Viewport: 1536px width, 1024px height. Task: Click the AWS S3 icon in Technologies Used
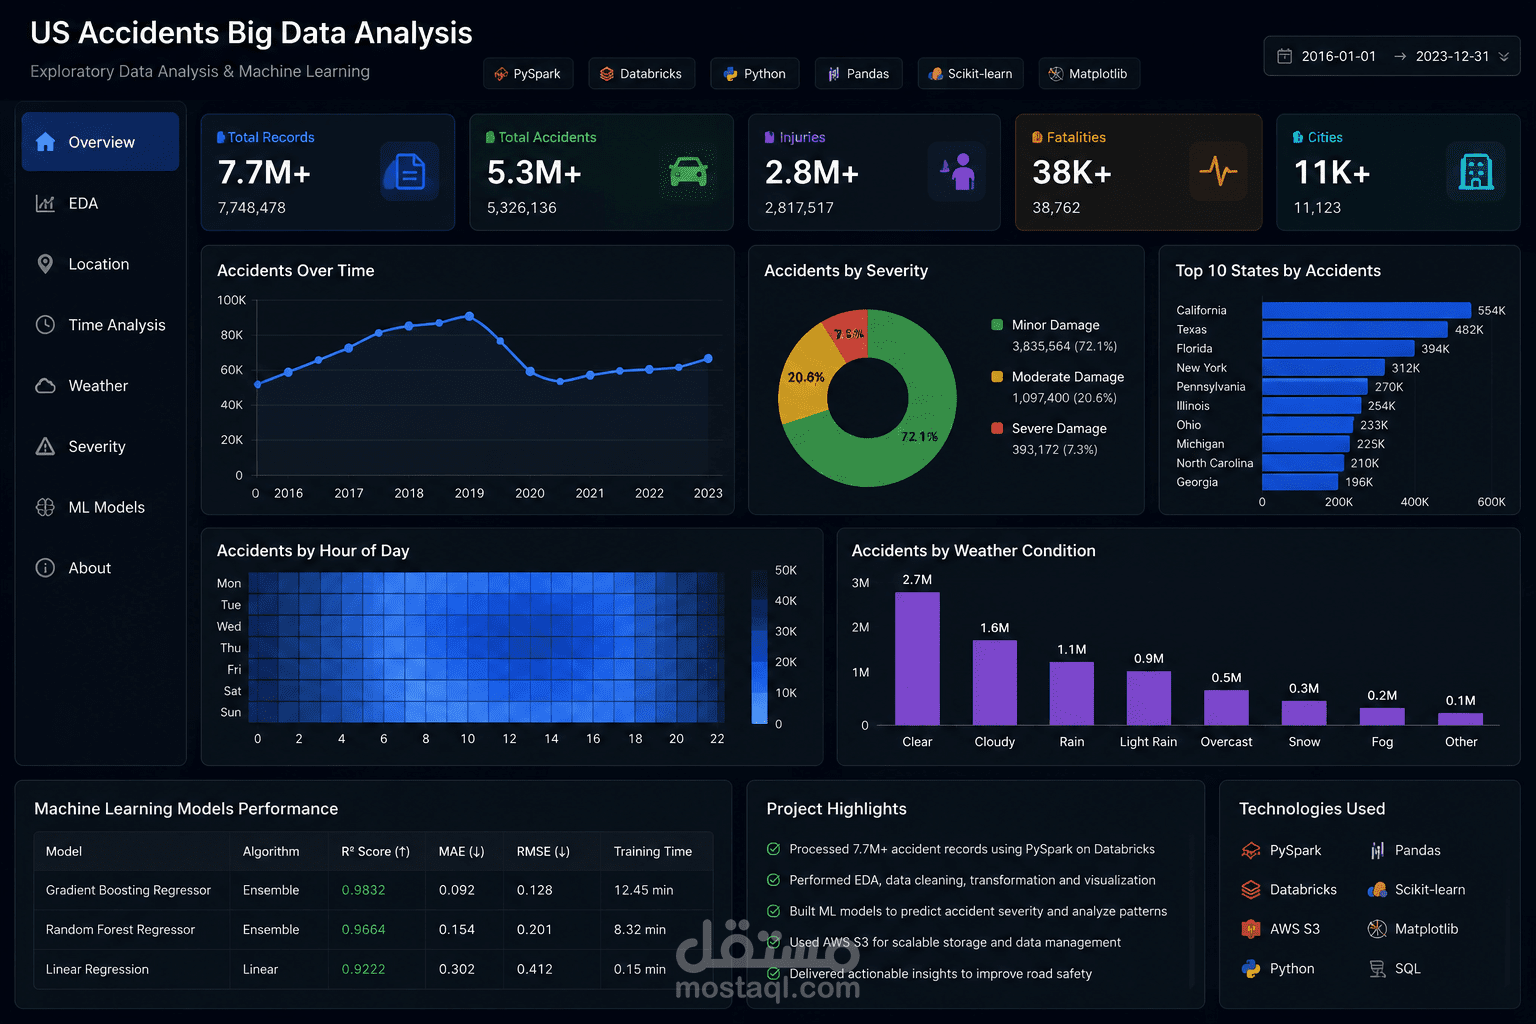1251,929
